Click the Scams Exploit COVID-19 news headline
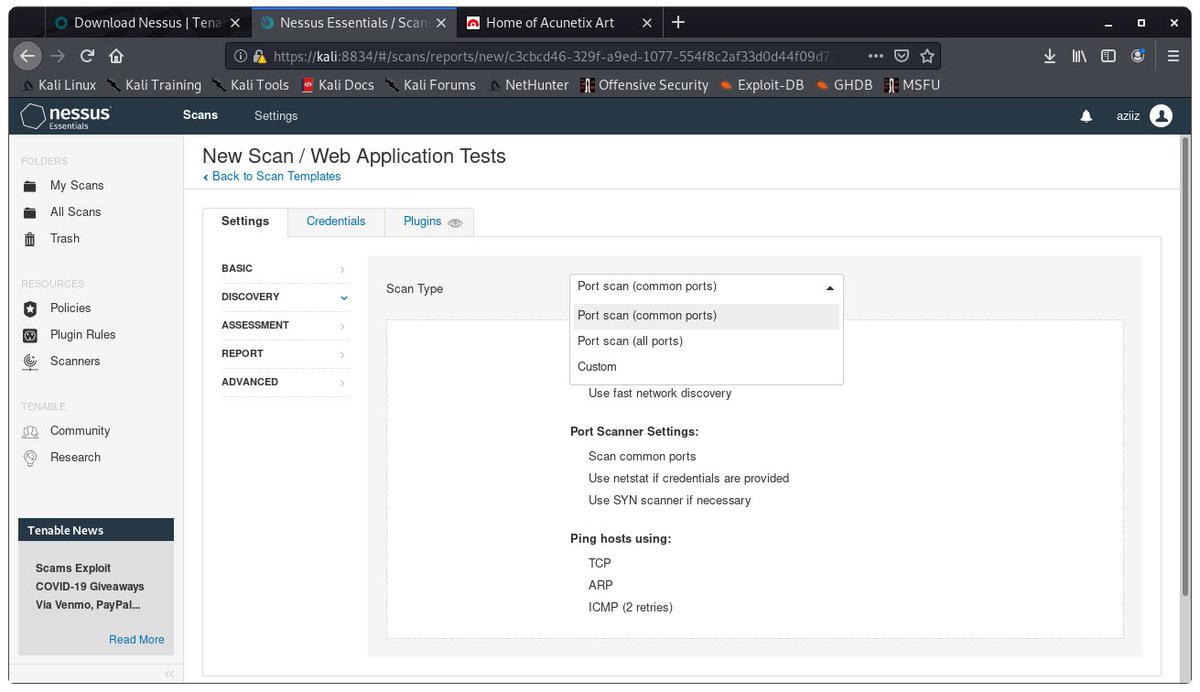This screenshot has height=692, width=1200. [90, 587]
